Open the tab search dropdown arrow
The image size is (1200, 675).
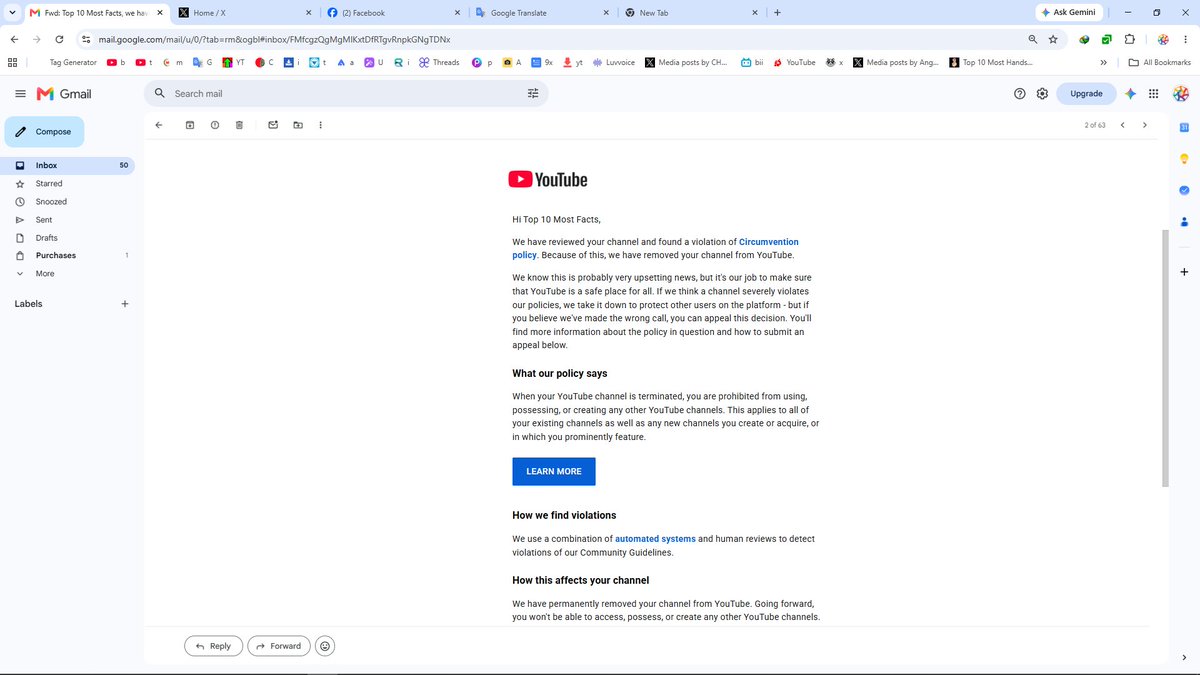[x=10, y=13]
